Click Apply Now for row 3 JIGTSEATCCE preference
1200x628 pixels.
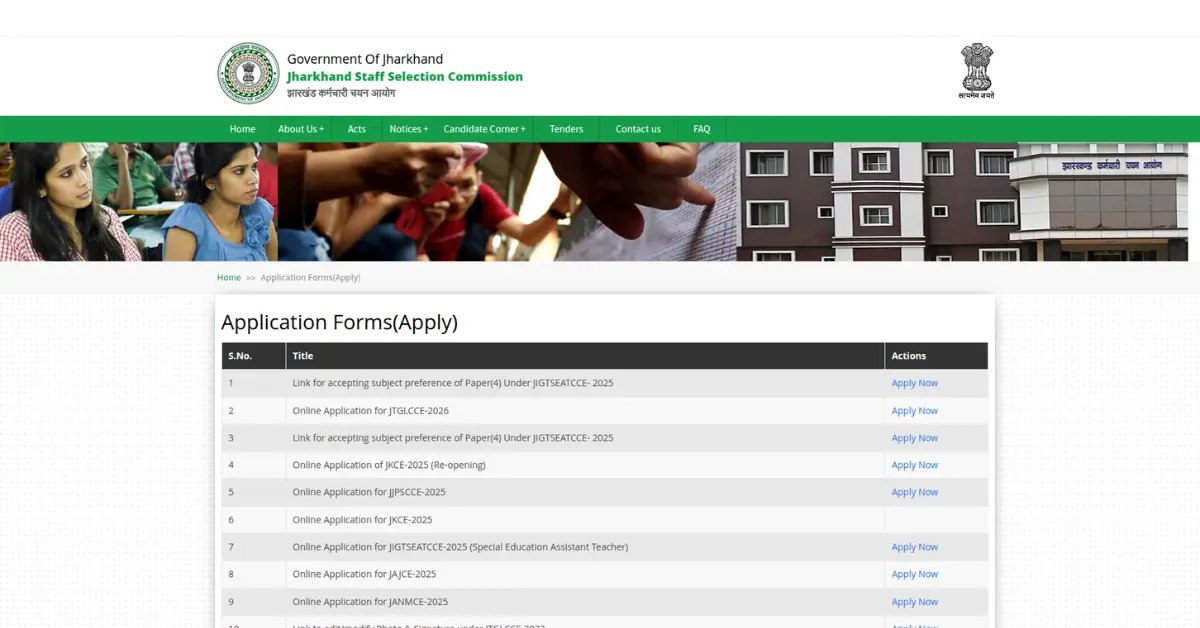(x=914, y=438)
